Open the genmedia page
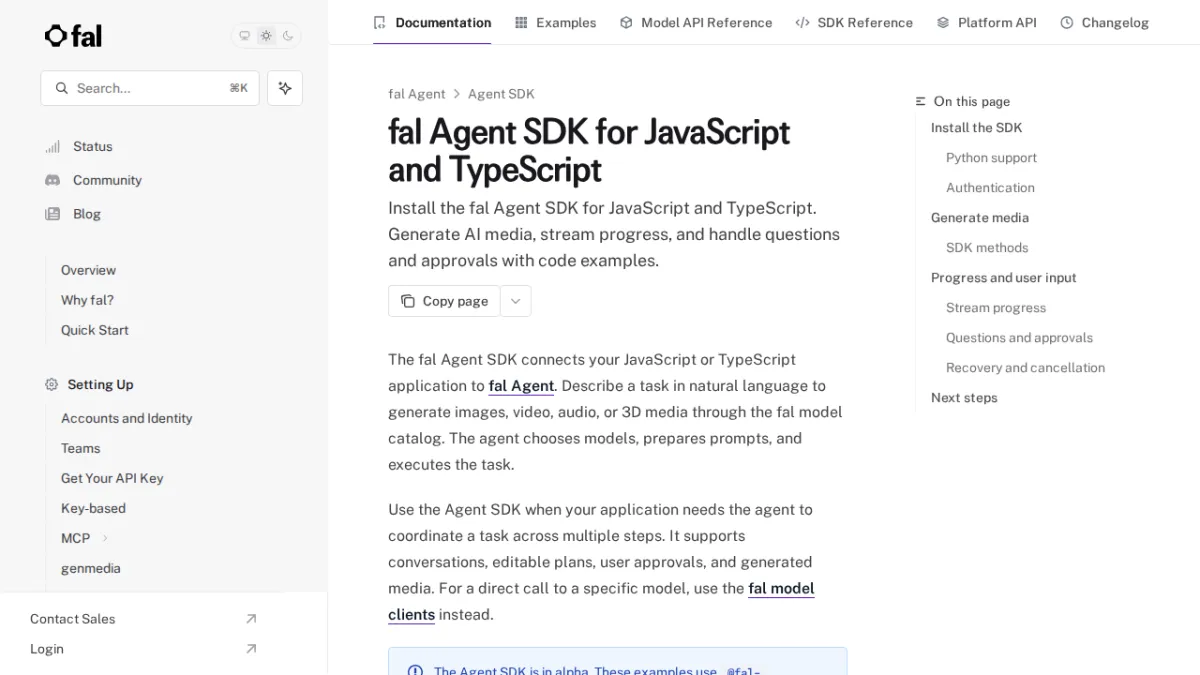 coord(91,568)
